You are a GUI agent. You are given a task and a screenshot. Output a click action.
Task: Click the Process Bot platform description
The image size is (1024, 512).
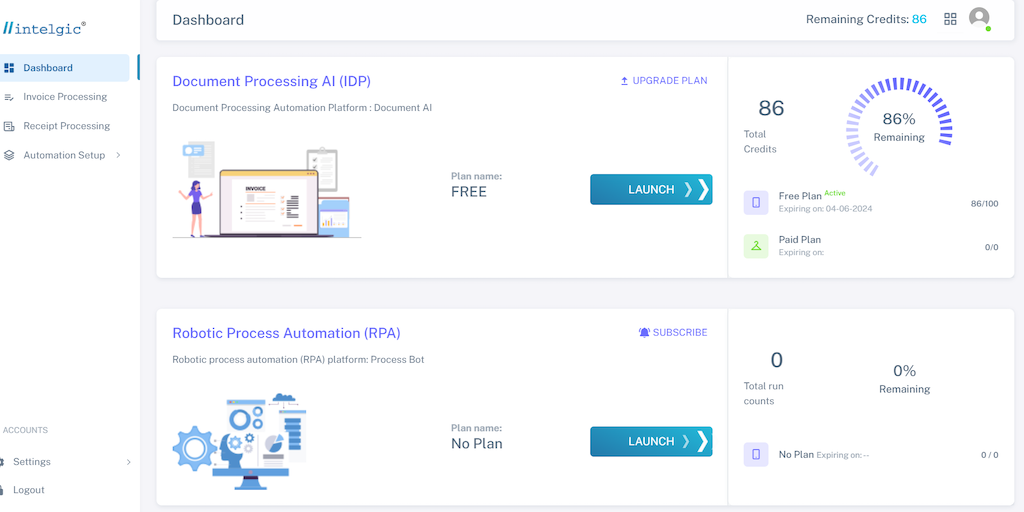point(298,360)
